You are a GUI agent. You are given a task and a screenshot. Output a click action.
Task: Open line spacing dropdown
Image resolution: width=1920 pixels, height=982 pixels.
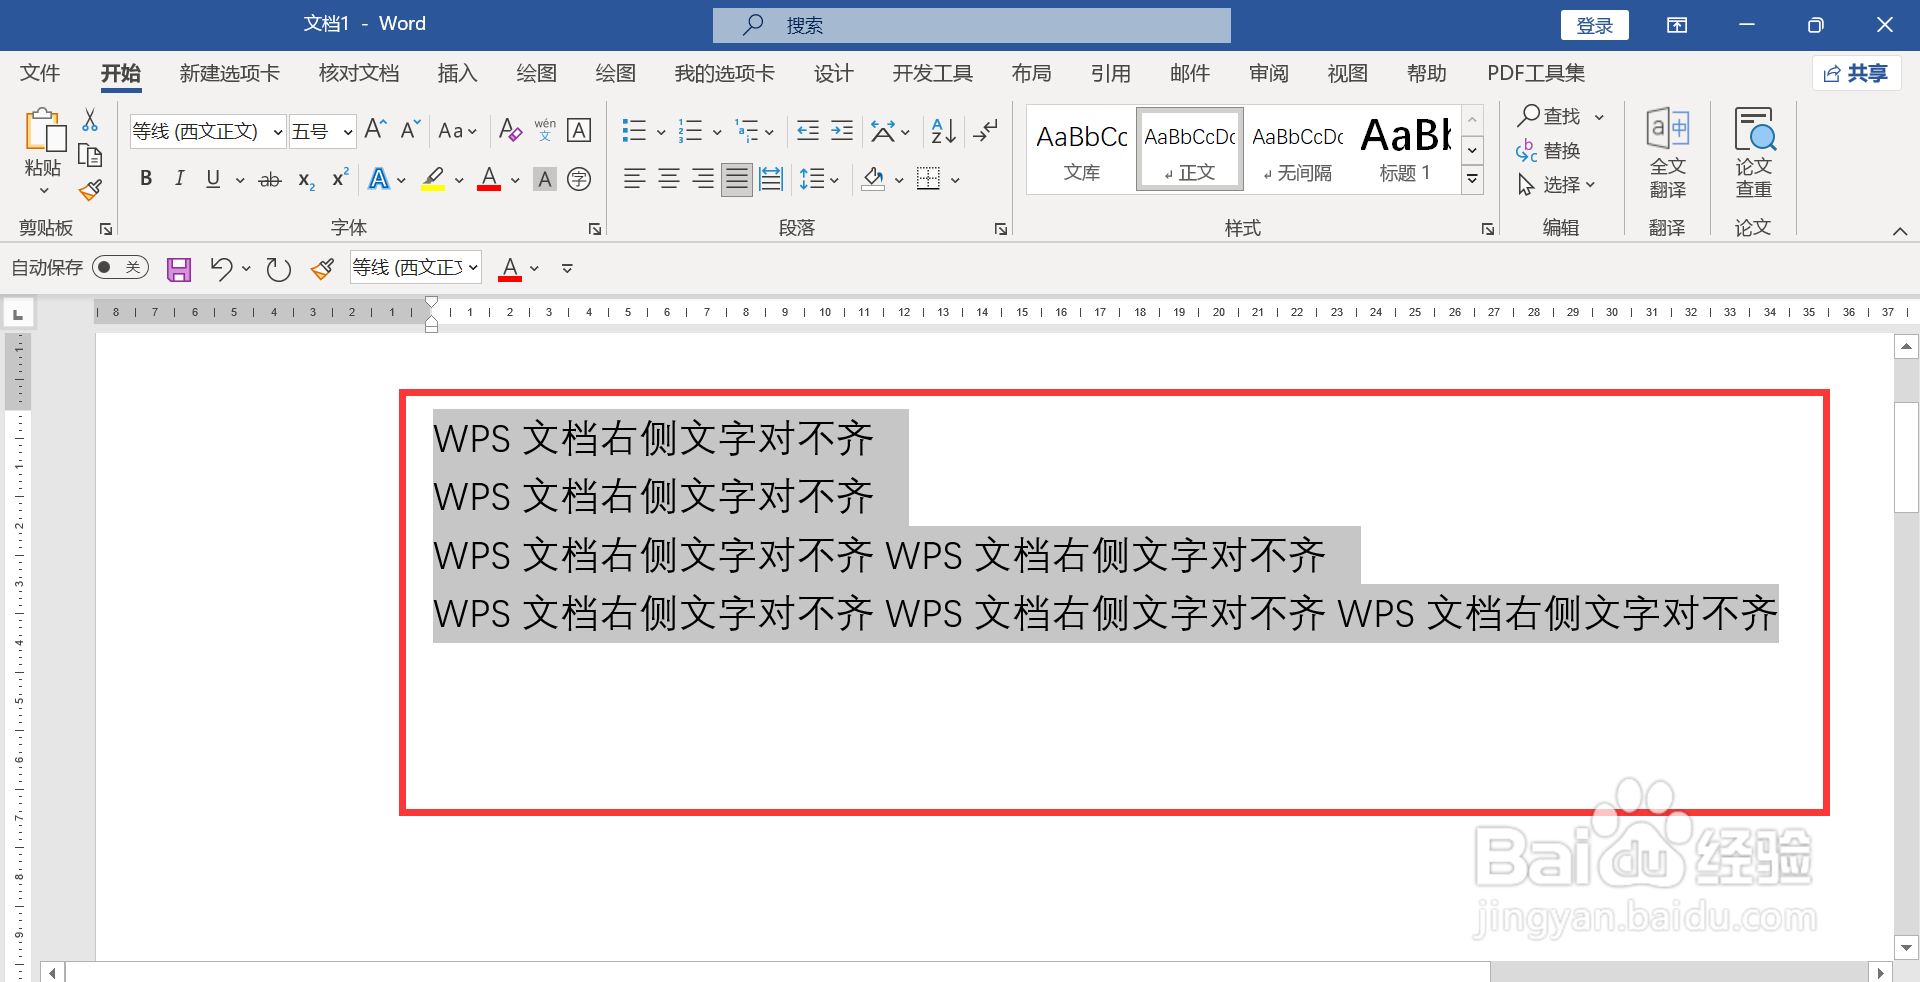819,179
